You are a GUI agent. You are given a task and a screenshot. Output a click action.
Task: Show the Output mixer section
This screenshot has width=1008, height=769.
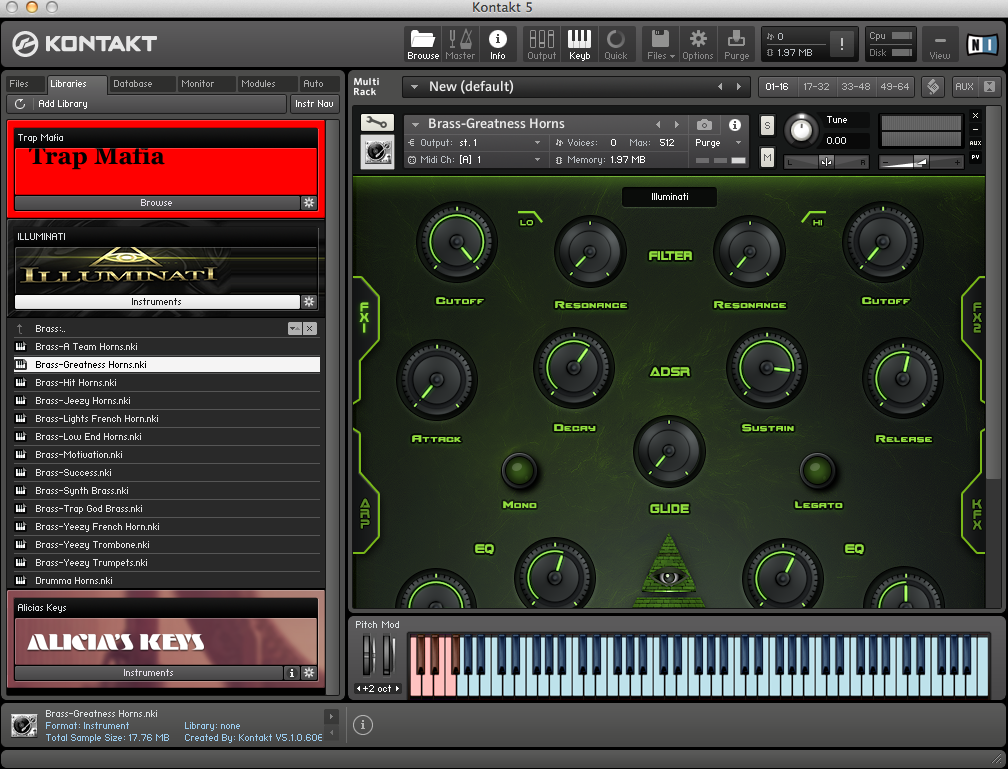click(x=541, y=44)
